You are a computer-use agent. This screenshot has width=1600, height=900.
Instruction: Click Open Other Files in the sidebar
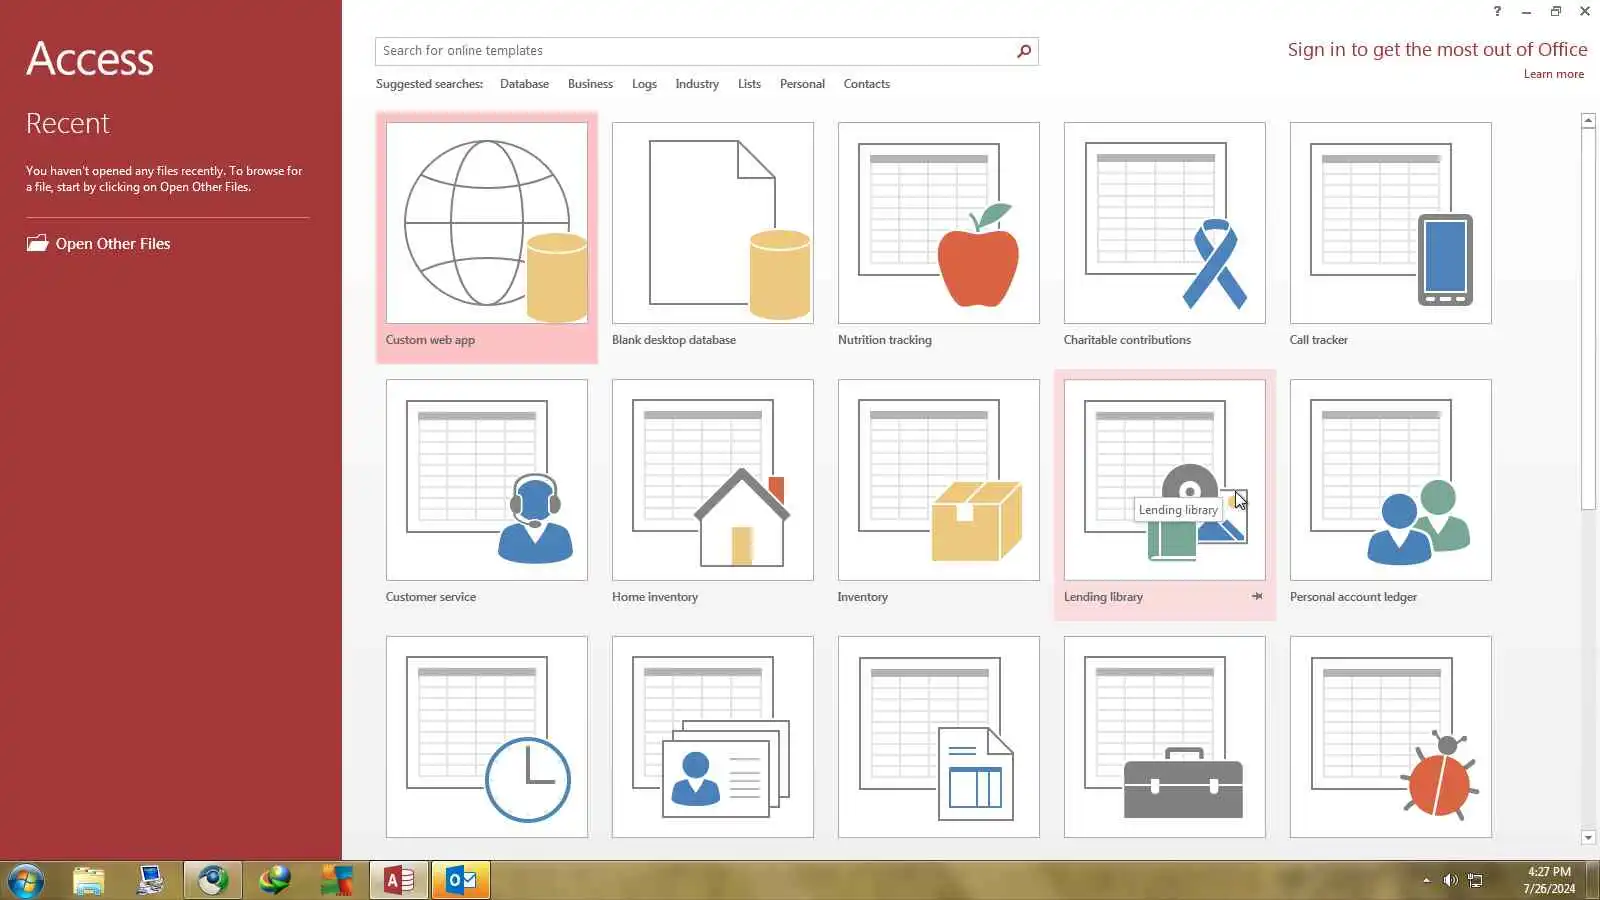pyautogui.click(x=98, y=244)
